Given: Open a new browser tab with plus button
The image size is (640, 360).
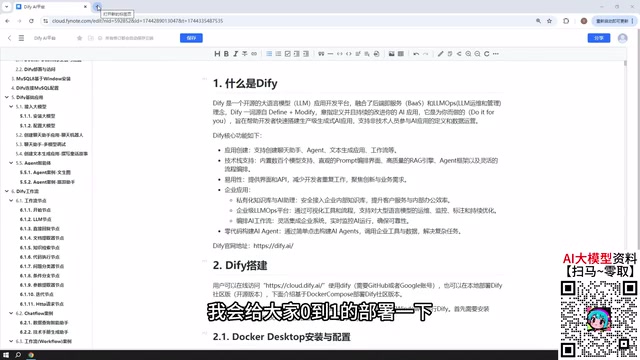Looking at the screenshot, I should coord(98,7).
